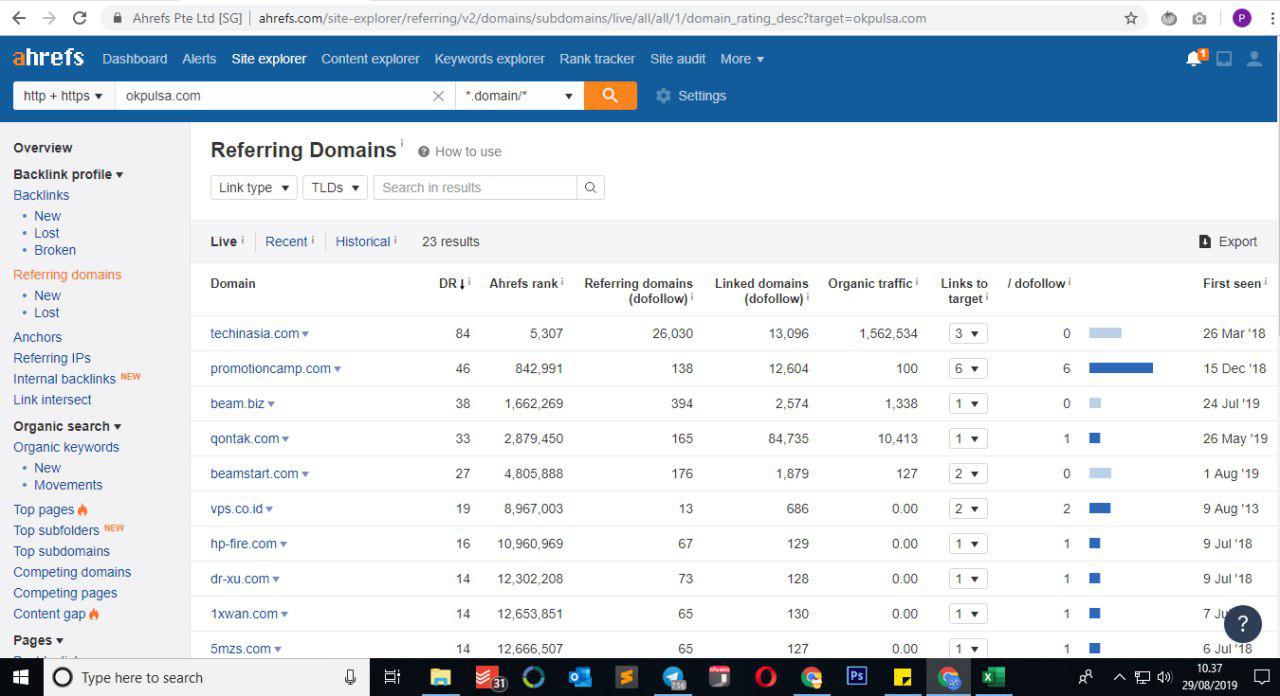This screenshot has width=1280, height=696.
Task: Open Sublime Text from the taskbar
Action: pos(625,677)
